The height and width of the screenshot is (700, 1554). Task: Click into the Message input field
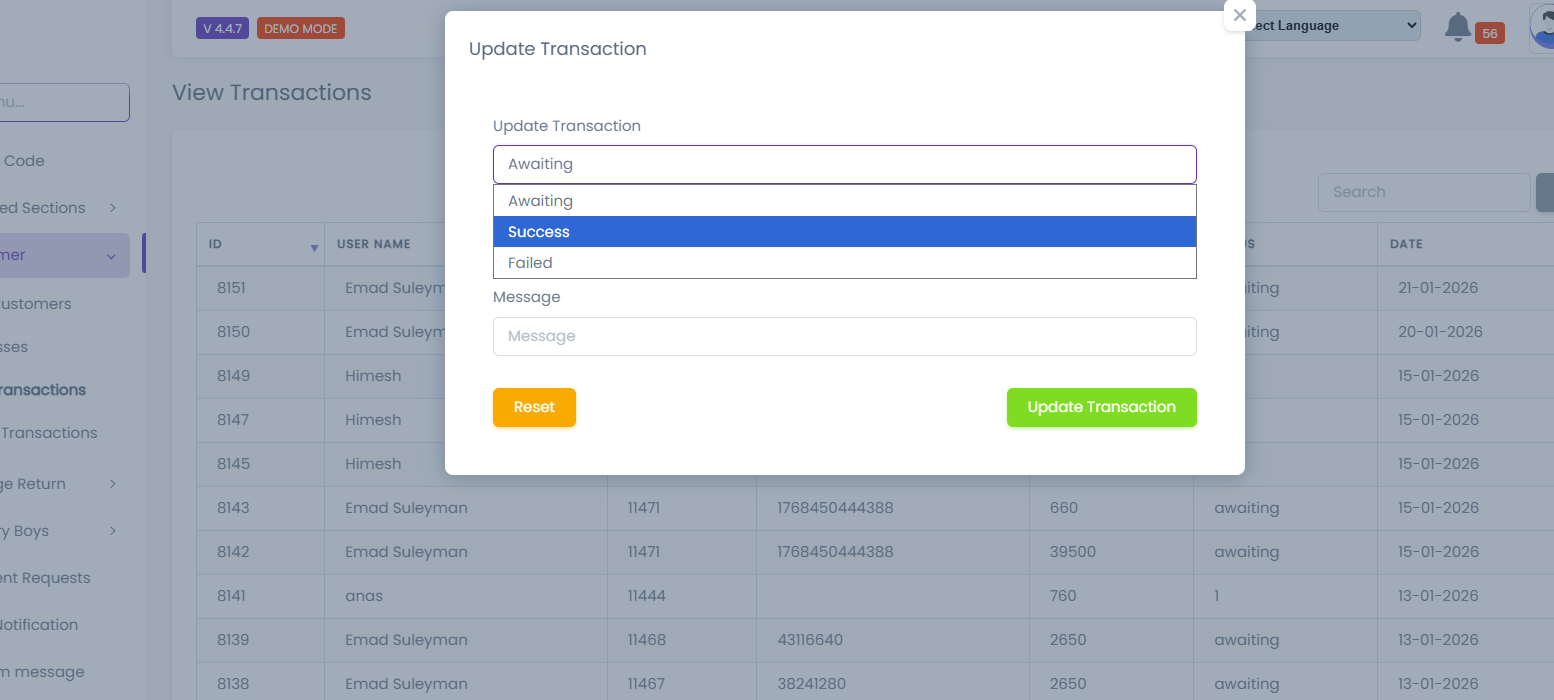(844, 336)
